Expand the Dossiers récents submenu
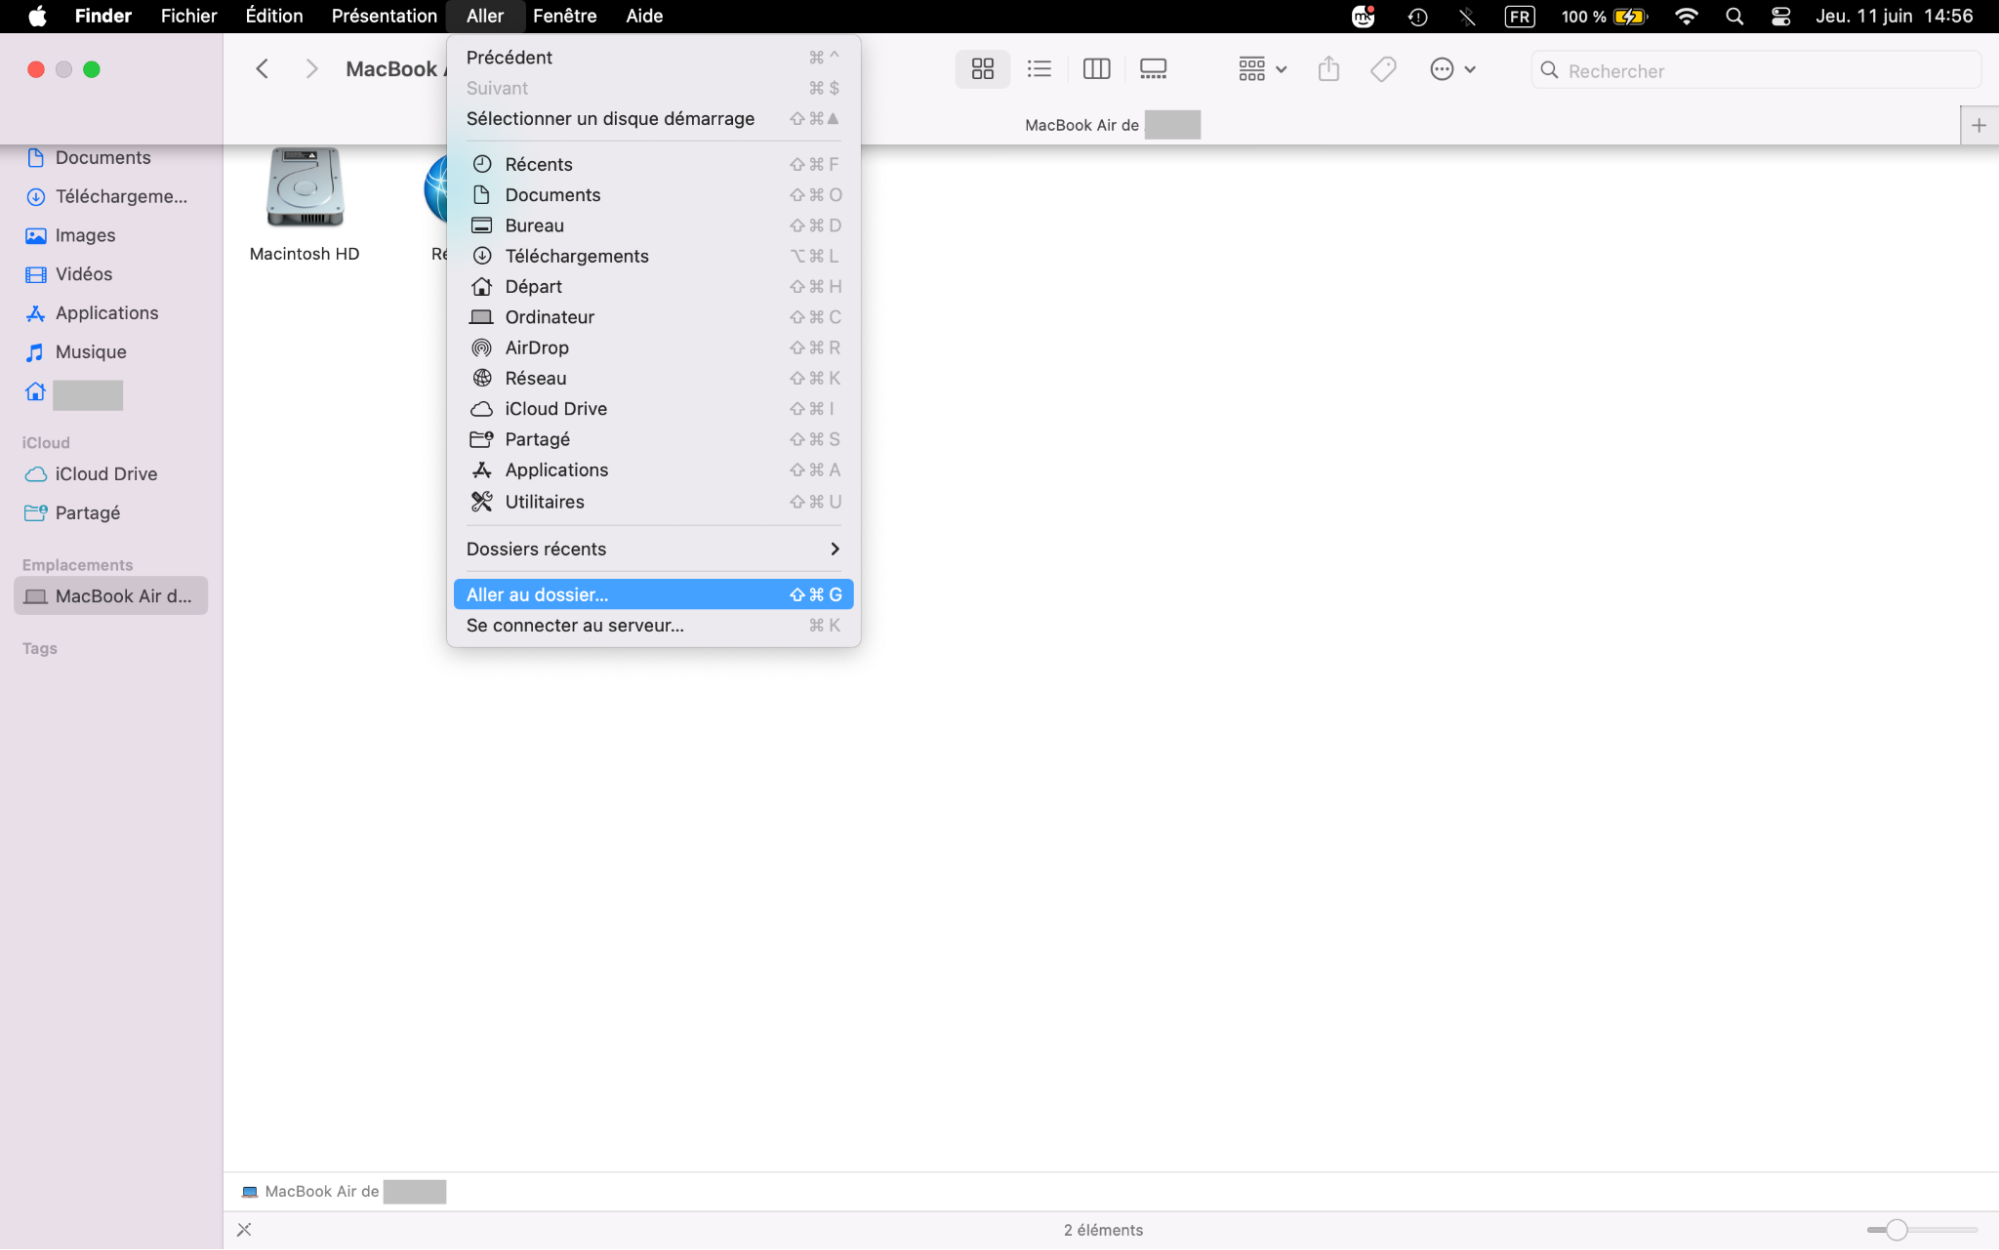Screen dimensions: 1999x1250 [x=653, y=549]
